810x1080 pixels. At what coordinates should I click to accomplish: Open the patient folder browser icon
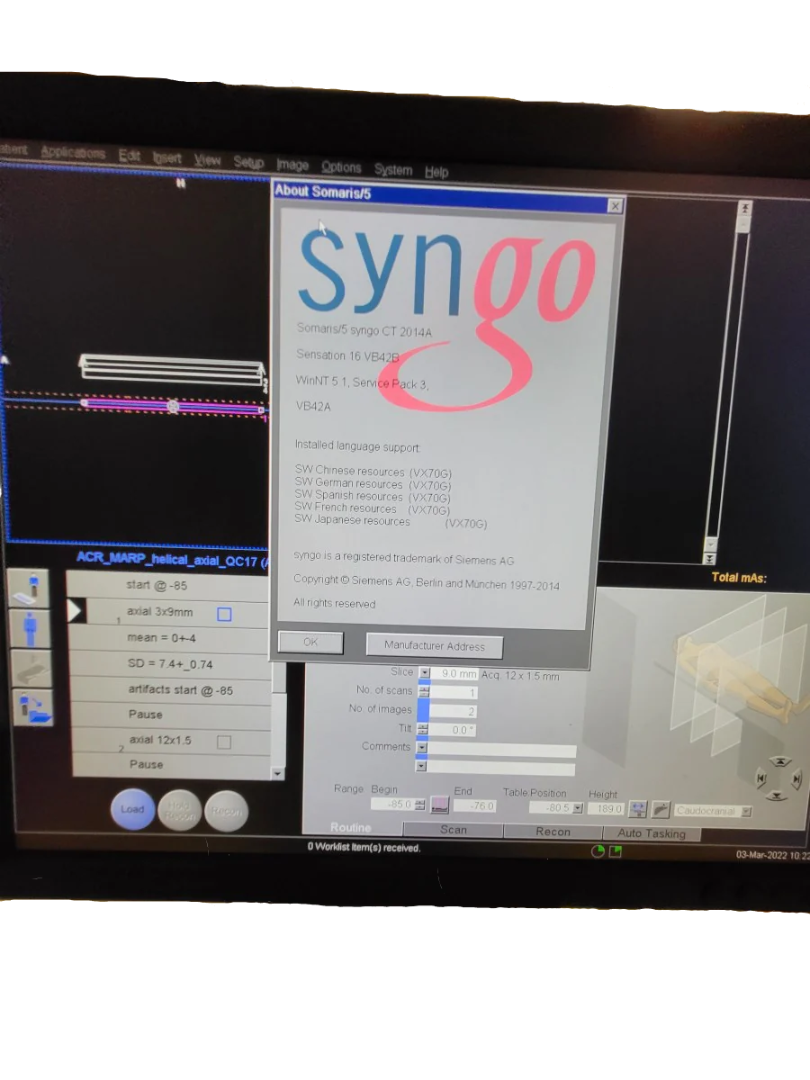click(x=32, y=709)
